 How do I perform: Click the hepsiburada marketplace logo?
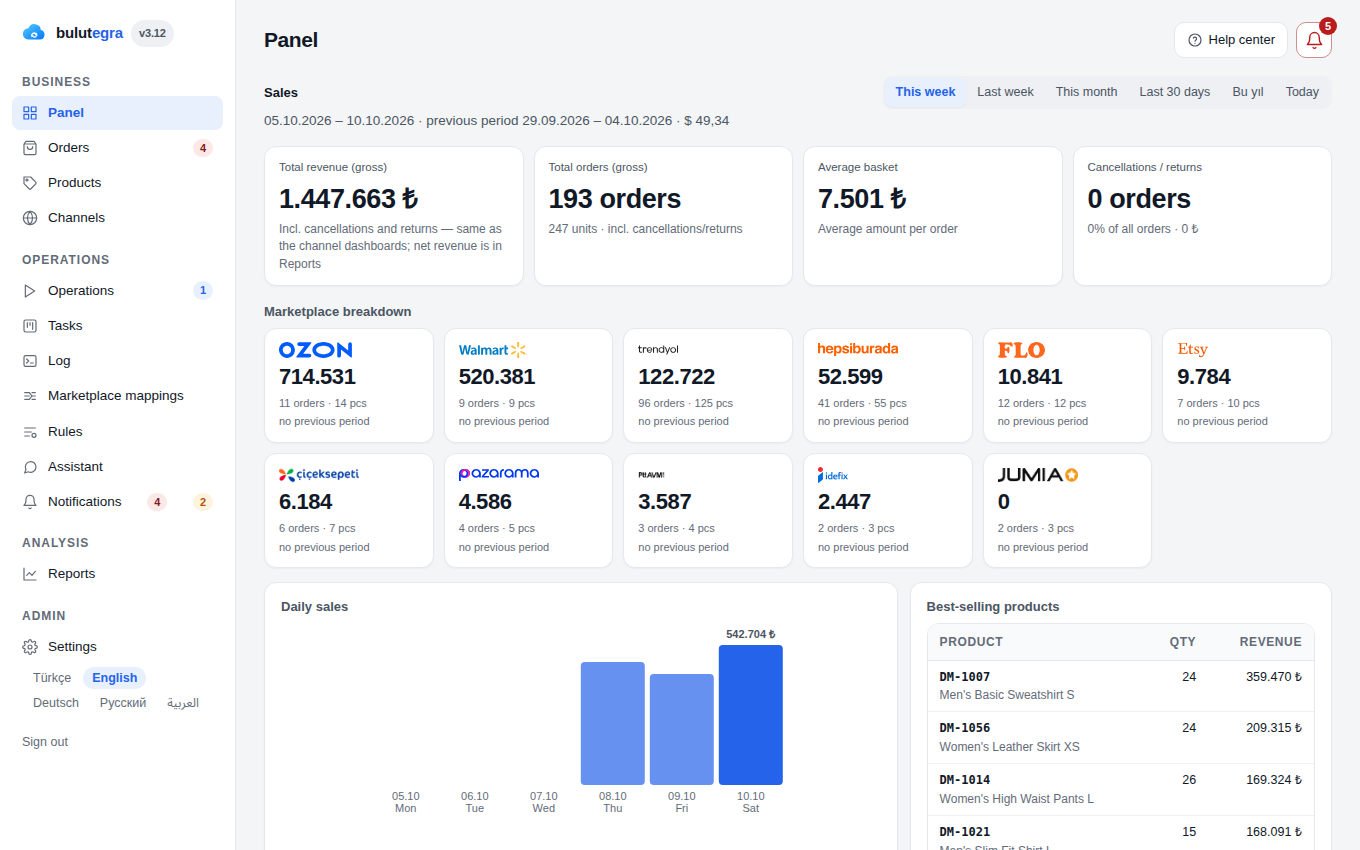tap(858, 349)
